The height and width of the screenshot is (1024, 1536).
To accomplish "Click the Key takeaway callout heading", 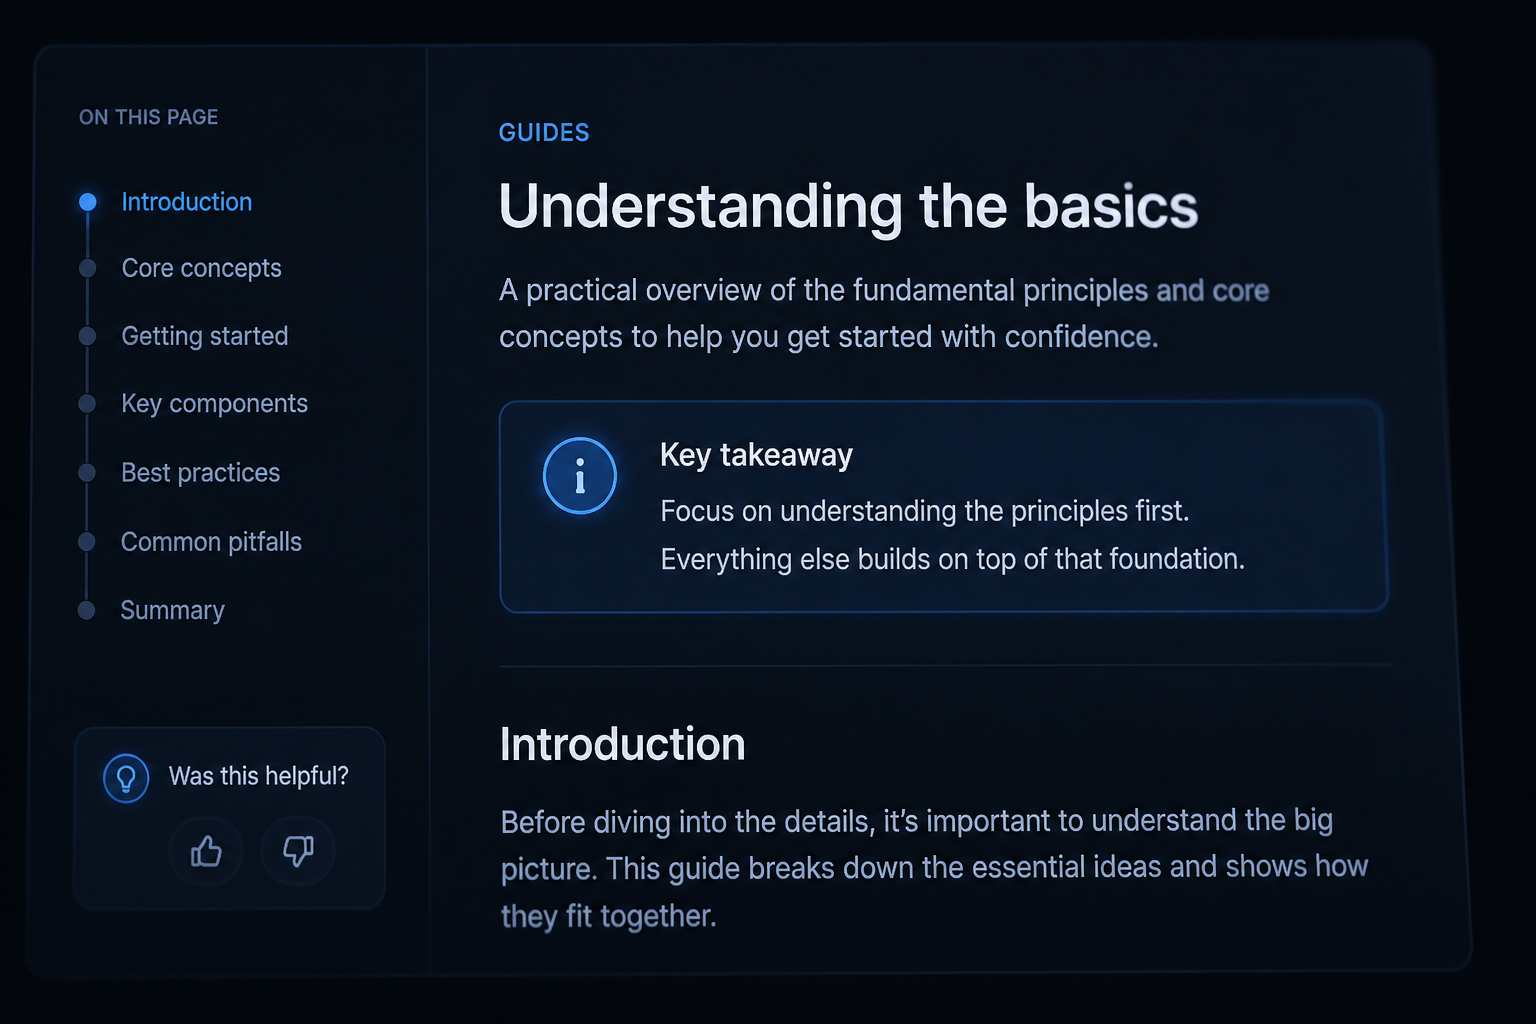I will (x=756, y=455).
